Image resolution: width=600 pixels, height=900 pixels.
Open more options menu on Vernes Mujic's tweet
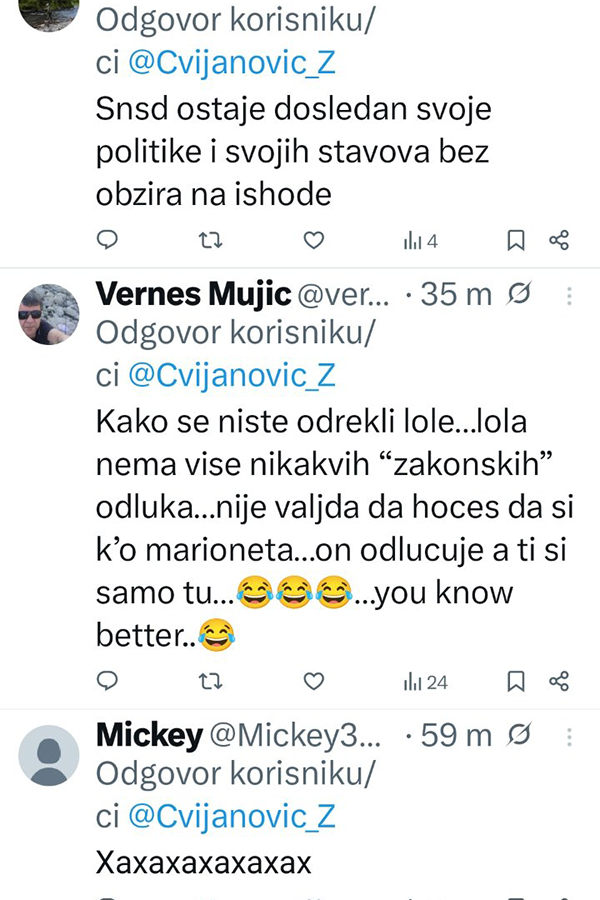[x=569, y=296]
